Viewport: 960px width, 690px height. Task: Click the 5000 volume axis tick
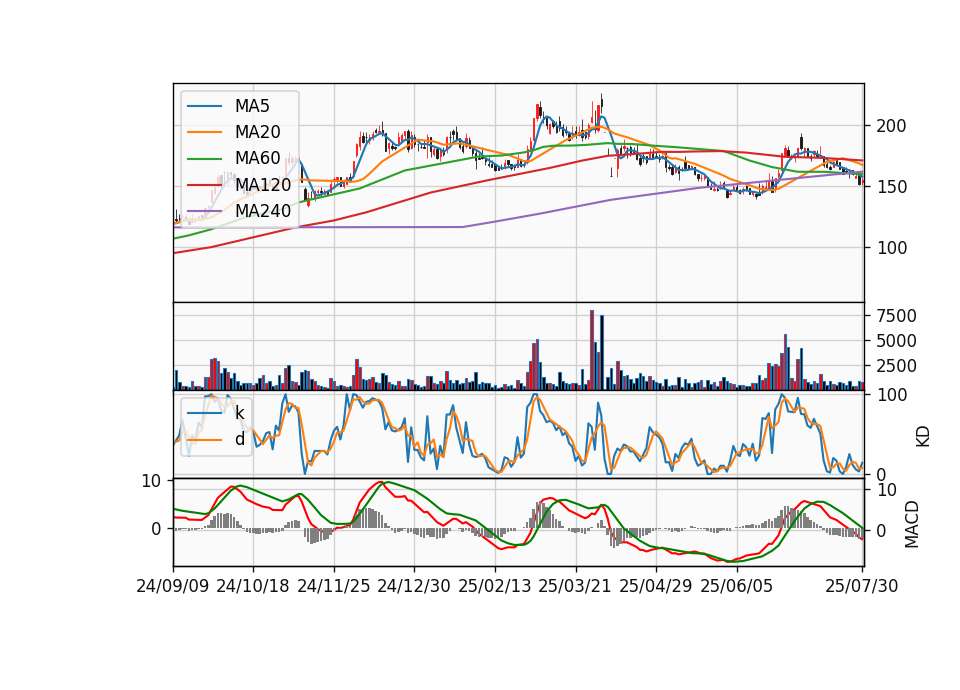[x=896, y=341]
